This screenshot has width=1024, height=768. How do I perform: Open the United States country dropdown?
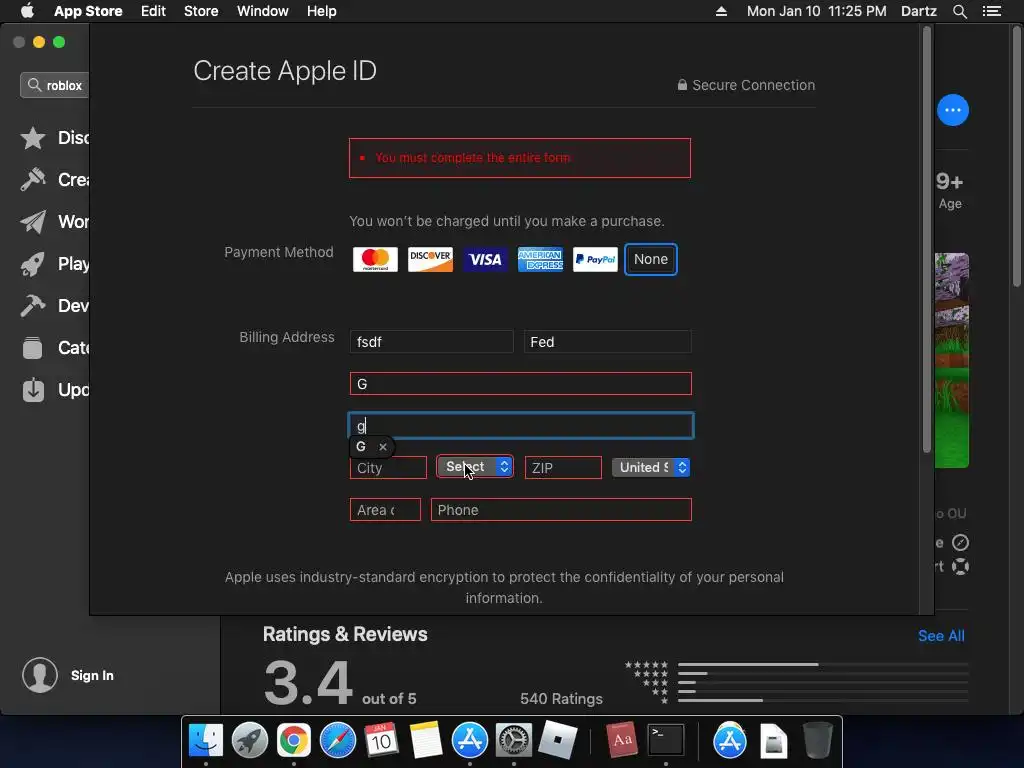650,468
